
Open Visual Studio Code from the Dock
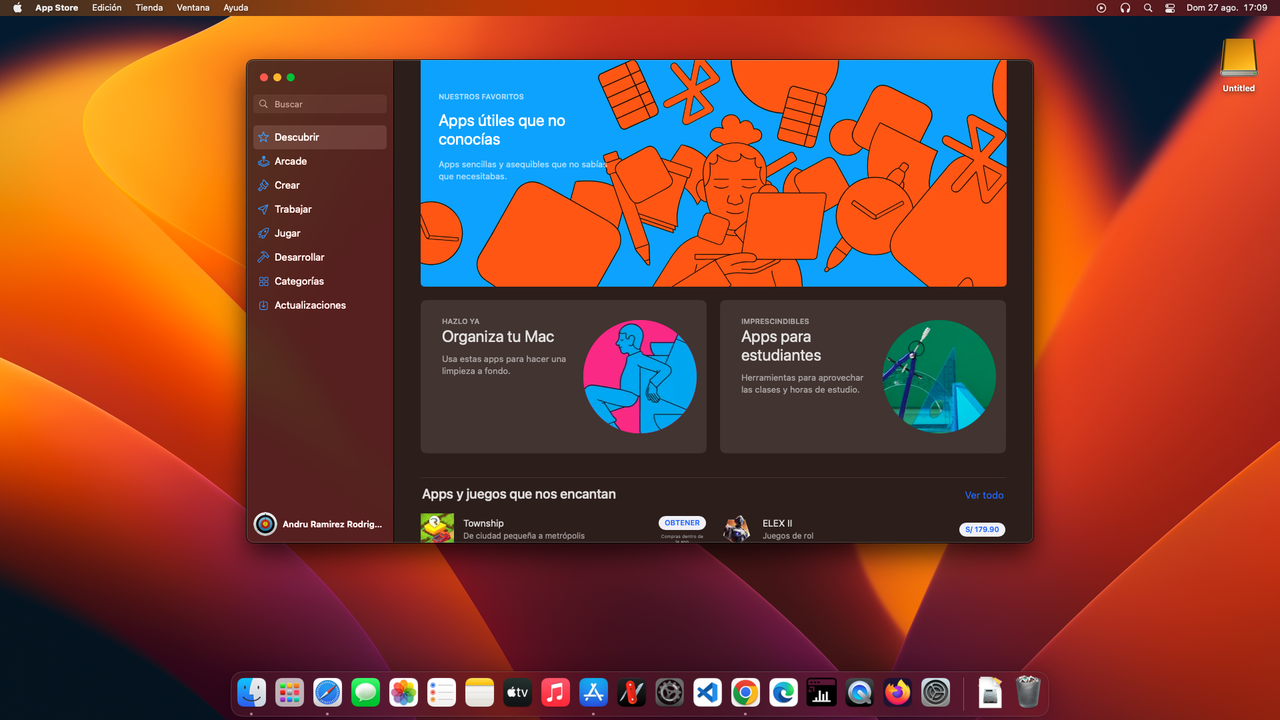tap(707, 691)
